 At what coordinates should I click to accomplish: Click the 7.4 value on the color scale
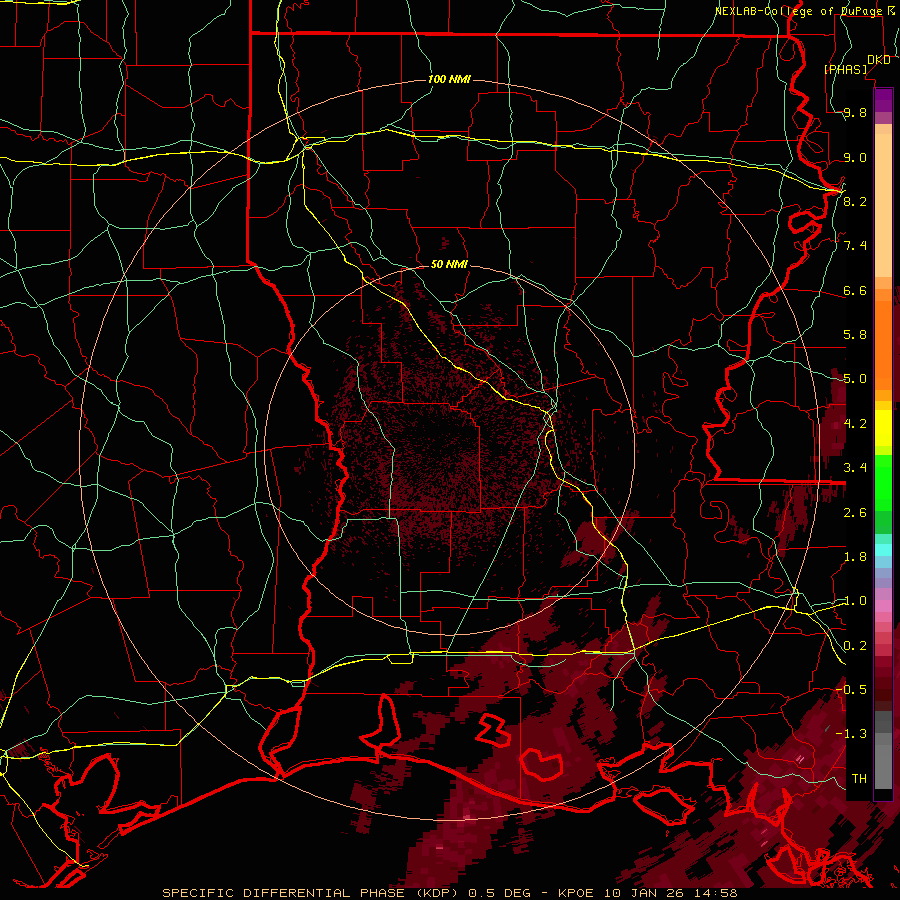click(x=855, y=246)
